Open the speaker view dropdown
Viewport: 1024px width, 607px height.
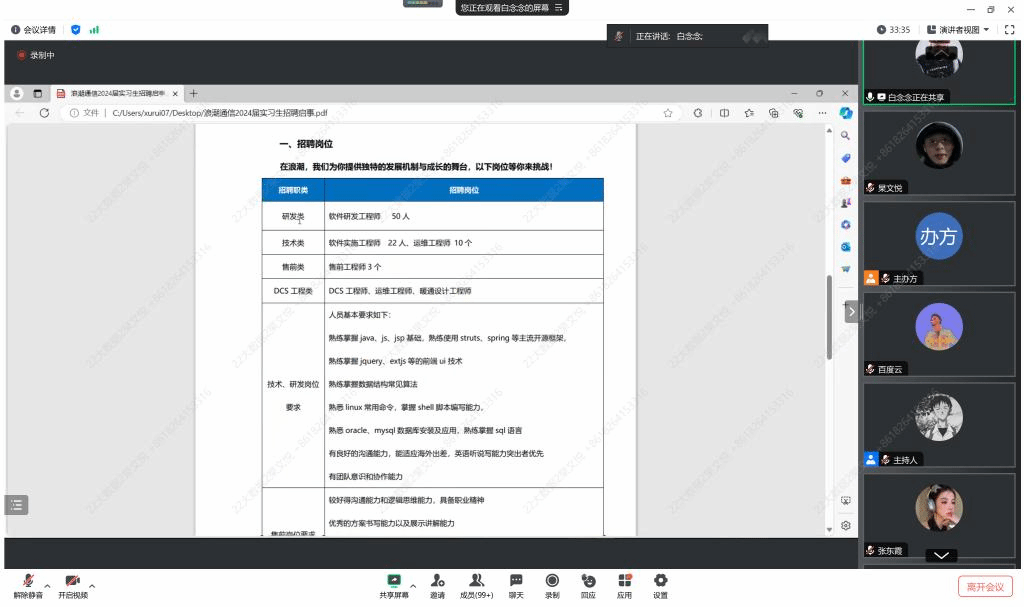click(x=958, y=30)
